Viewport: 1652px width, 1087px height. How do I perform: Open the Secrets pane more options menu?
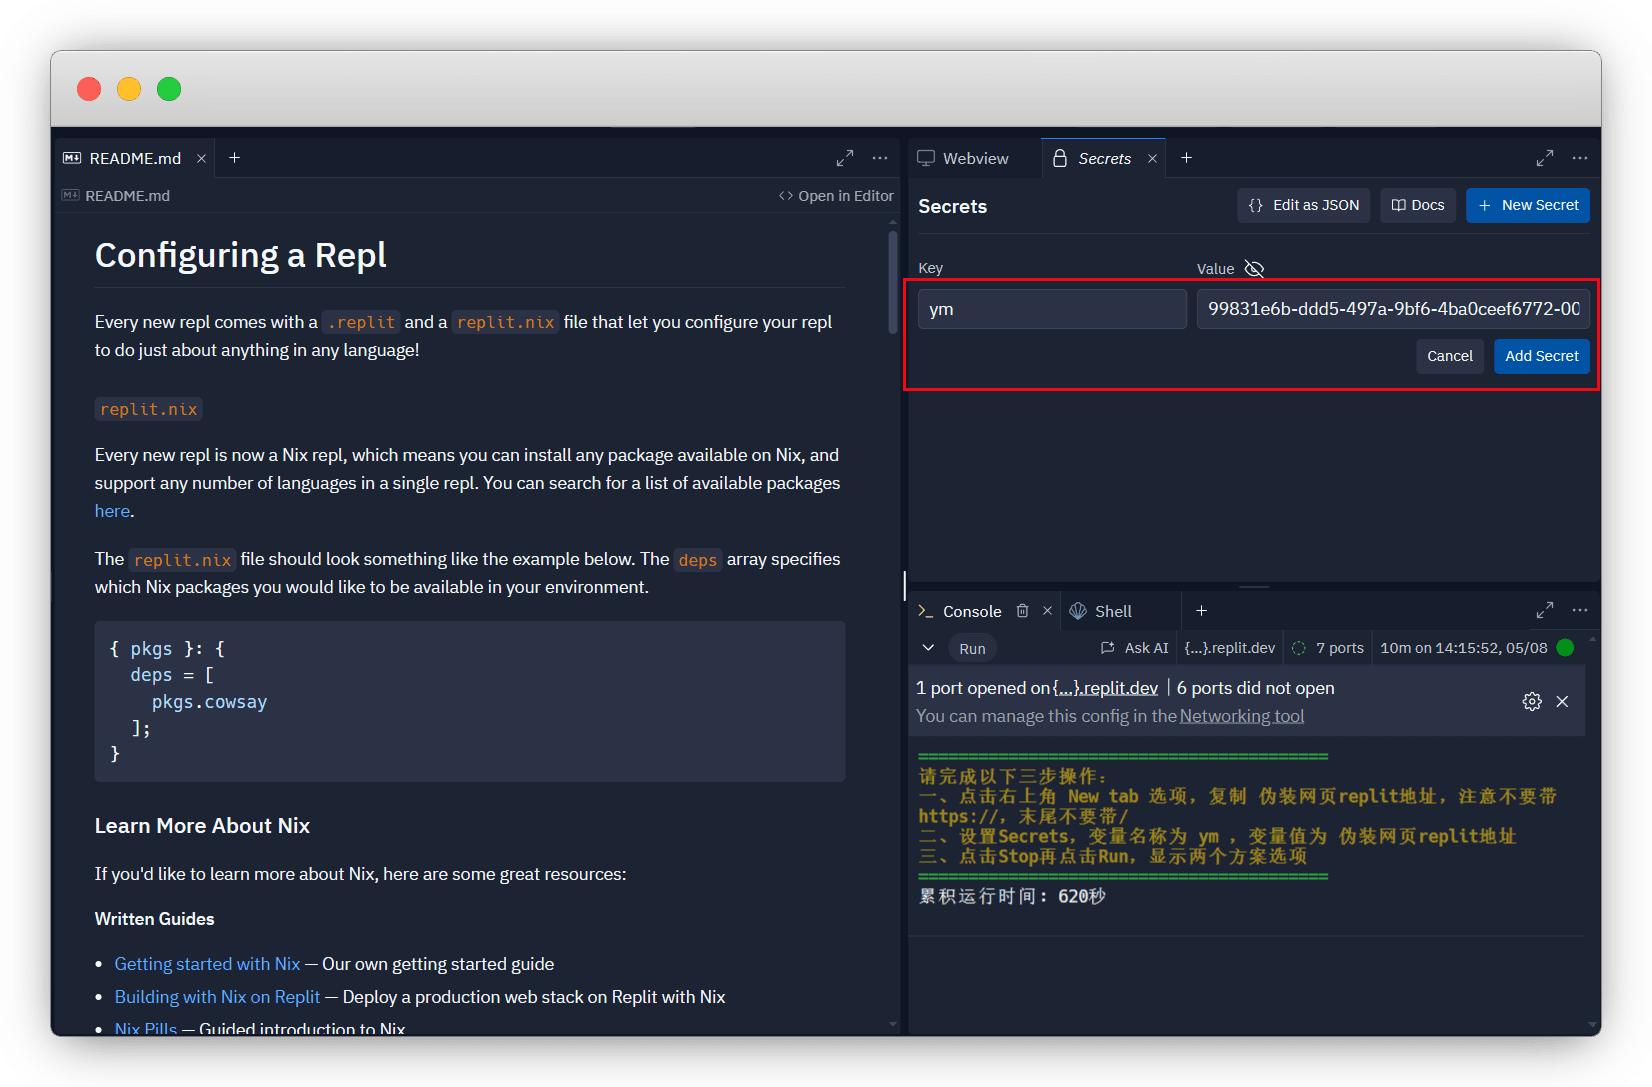click(x=1580, y=158)
